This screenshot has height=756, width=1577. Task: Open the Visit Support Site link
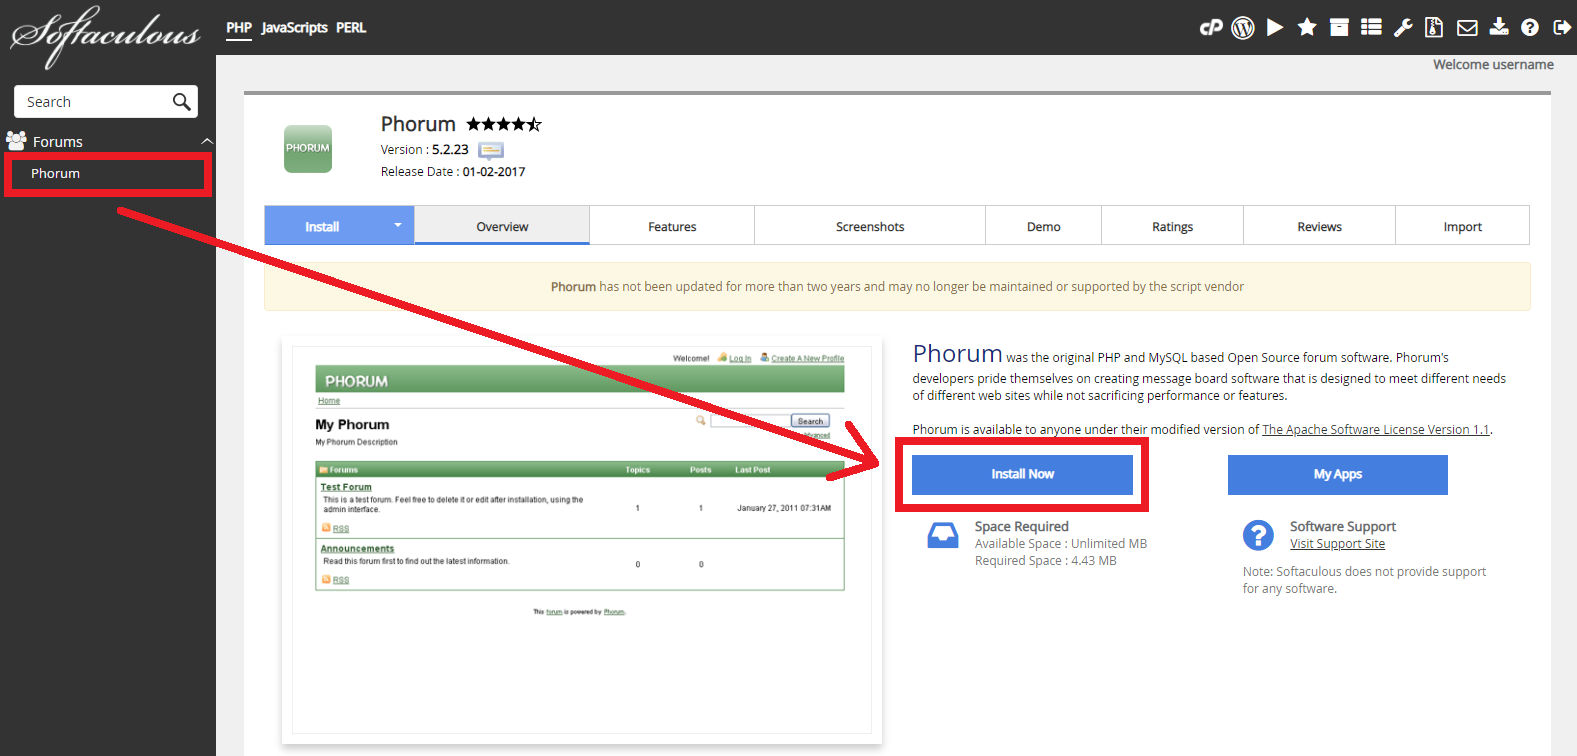point(1337,544)
